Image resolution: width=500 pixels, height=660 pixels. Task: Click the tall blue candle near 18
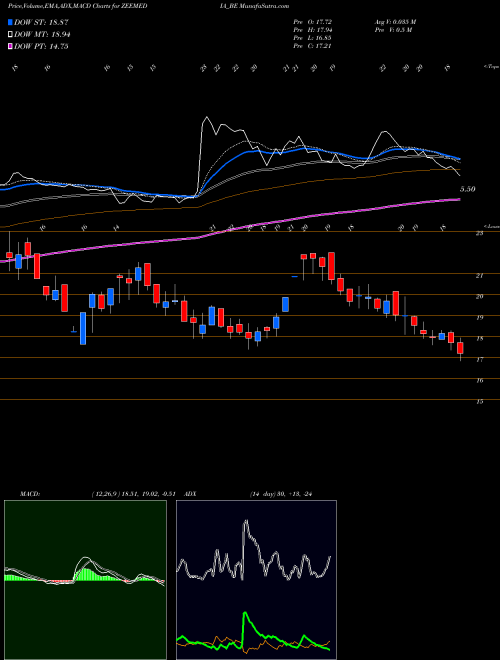point(83,328)
